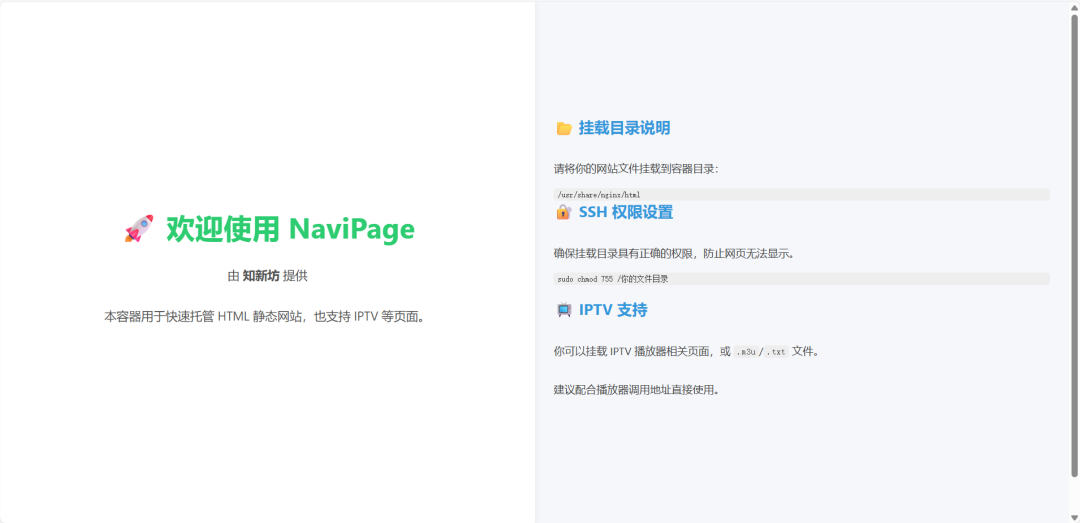Click the lock icon next to SSH 权限设置
Screen dimensions: 1080x523
(x=564, y=212)
